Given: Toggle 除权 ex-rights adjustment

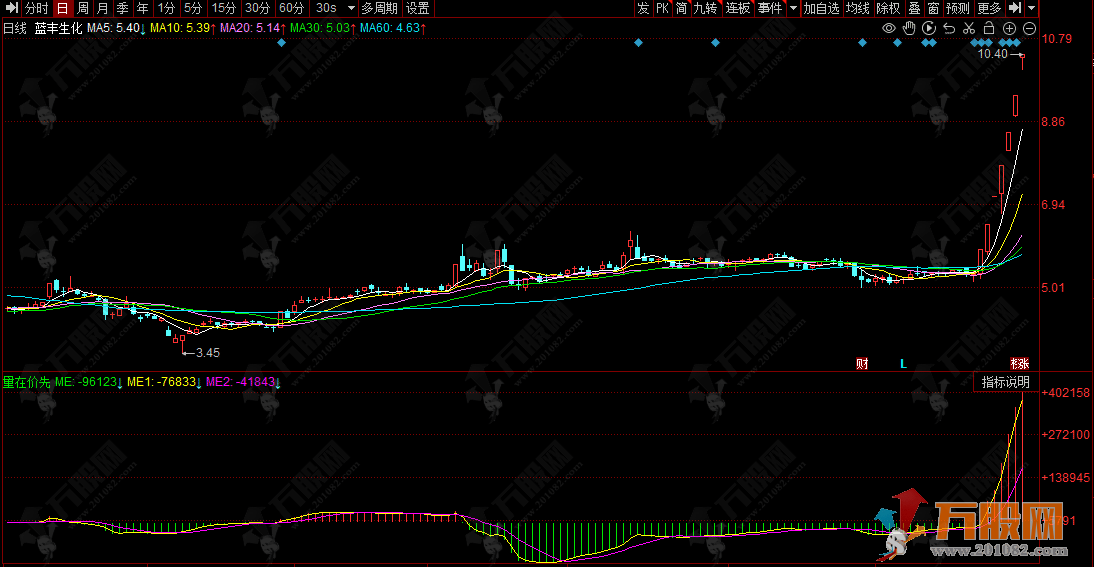Looking at the screenshot, I should coord(888,8).
